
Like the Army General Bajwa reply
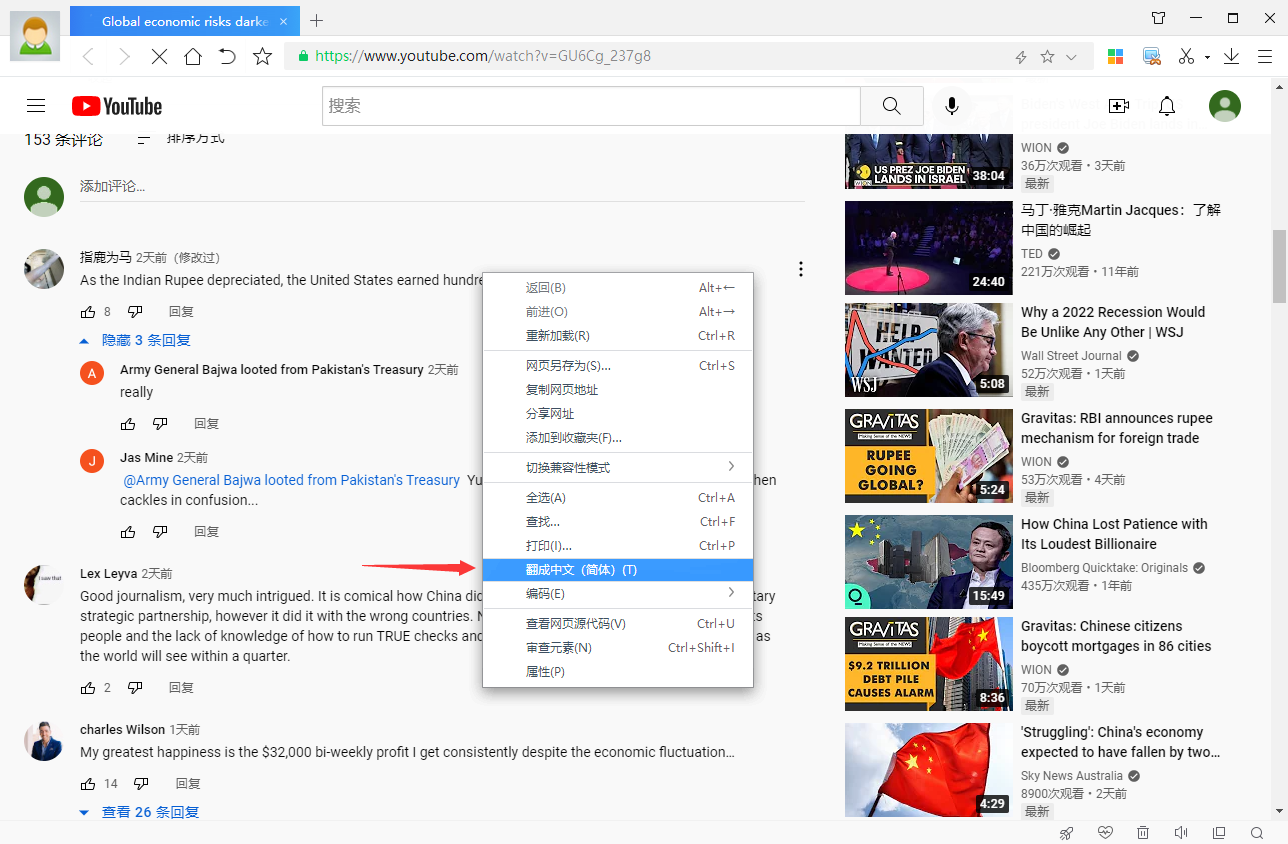pyautogui.click(x=128, y=424)
